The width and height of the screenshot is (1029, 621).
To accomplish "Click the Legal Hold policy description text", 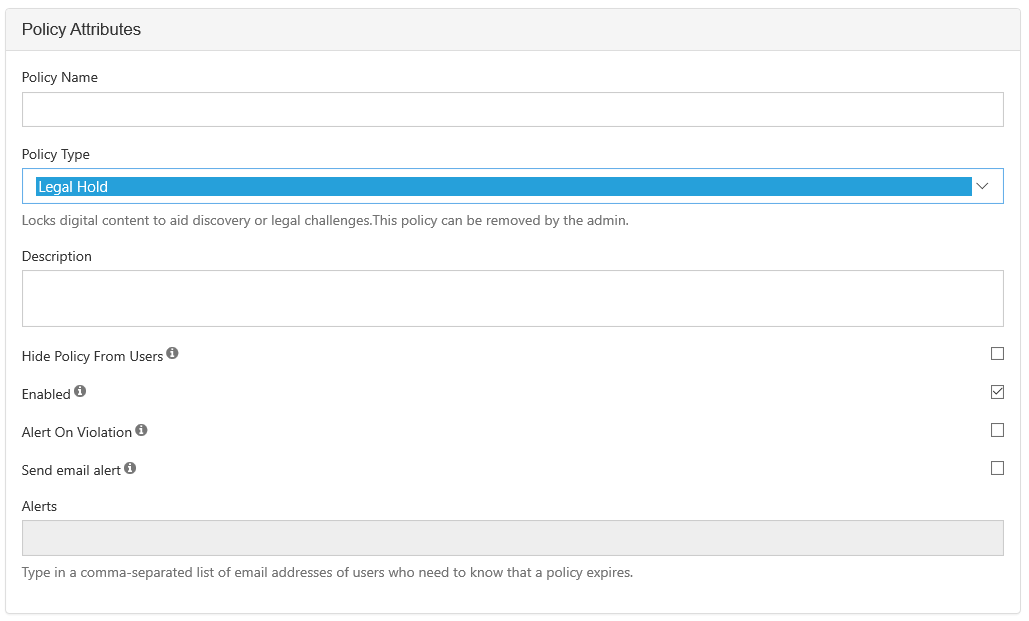I will pos(323,220).
